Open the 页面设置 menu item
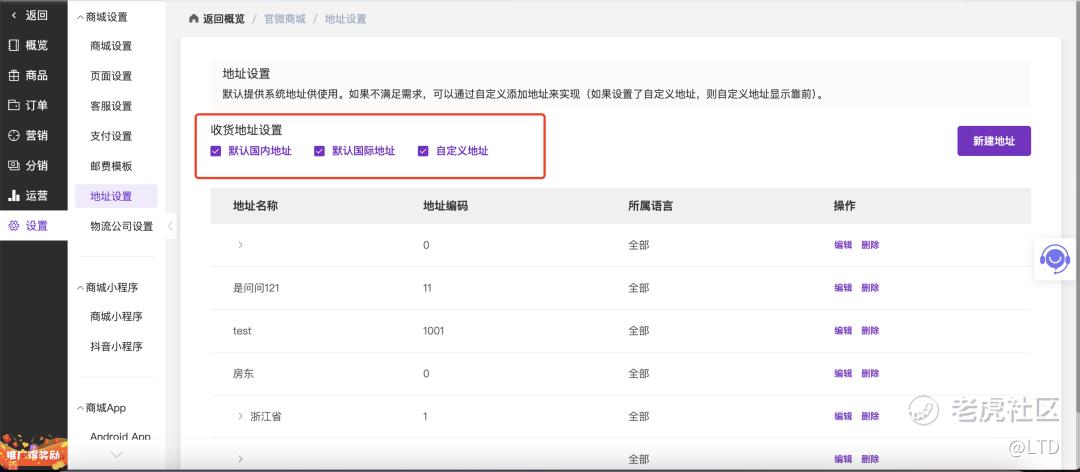1080x472 pixels. 111,76
